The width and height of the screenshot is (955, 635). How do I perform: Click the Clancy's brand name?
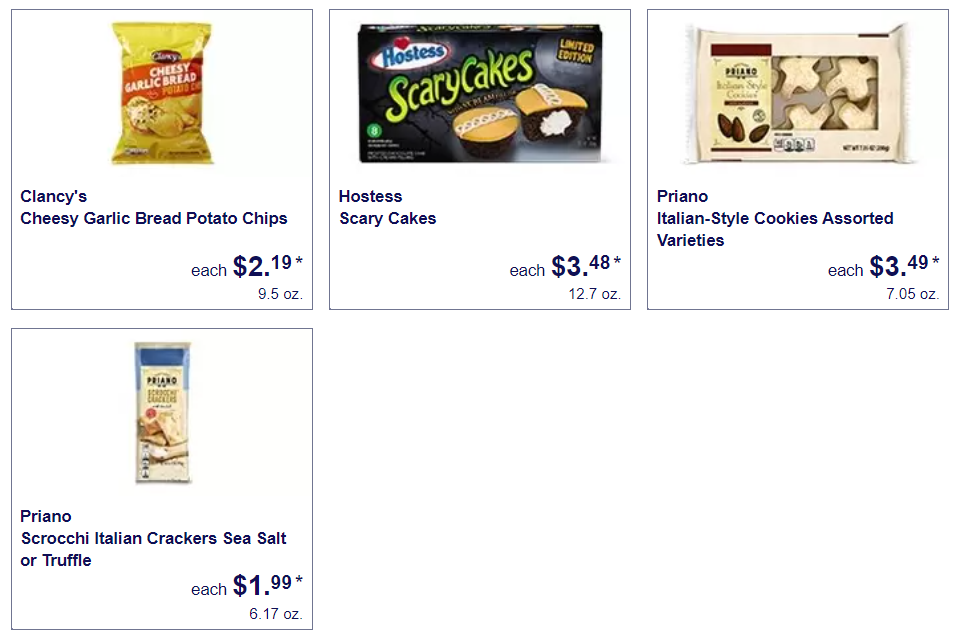(54, 197)
